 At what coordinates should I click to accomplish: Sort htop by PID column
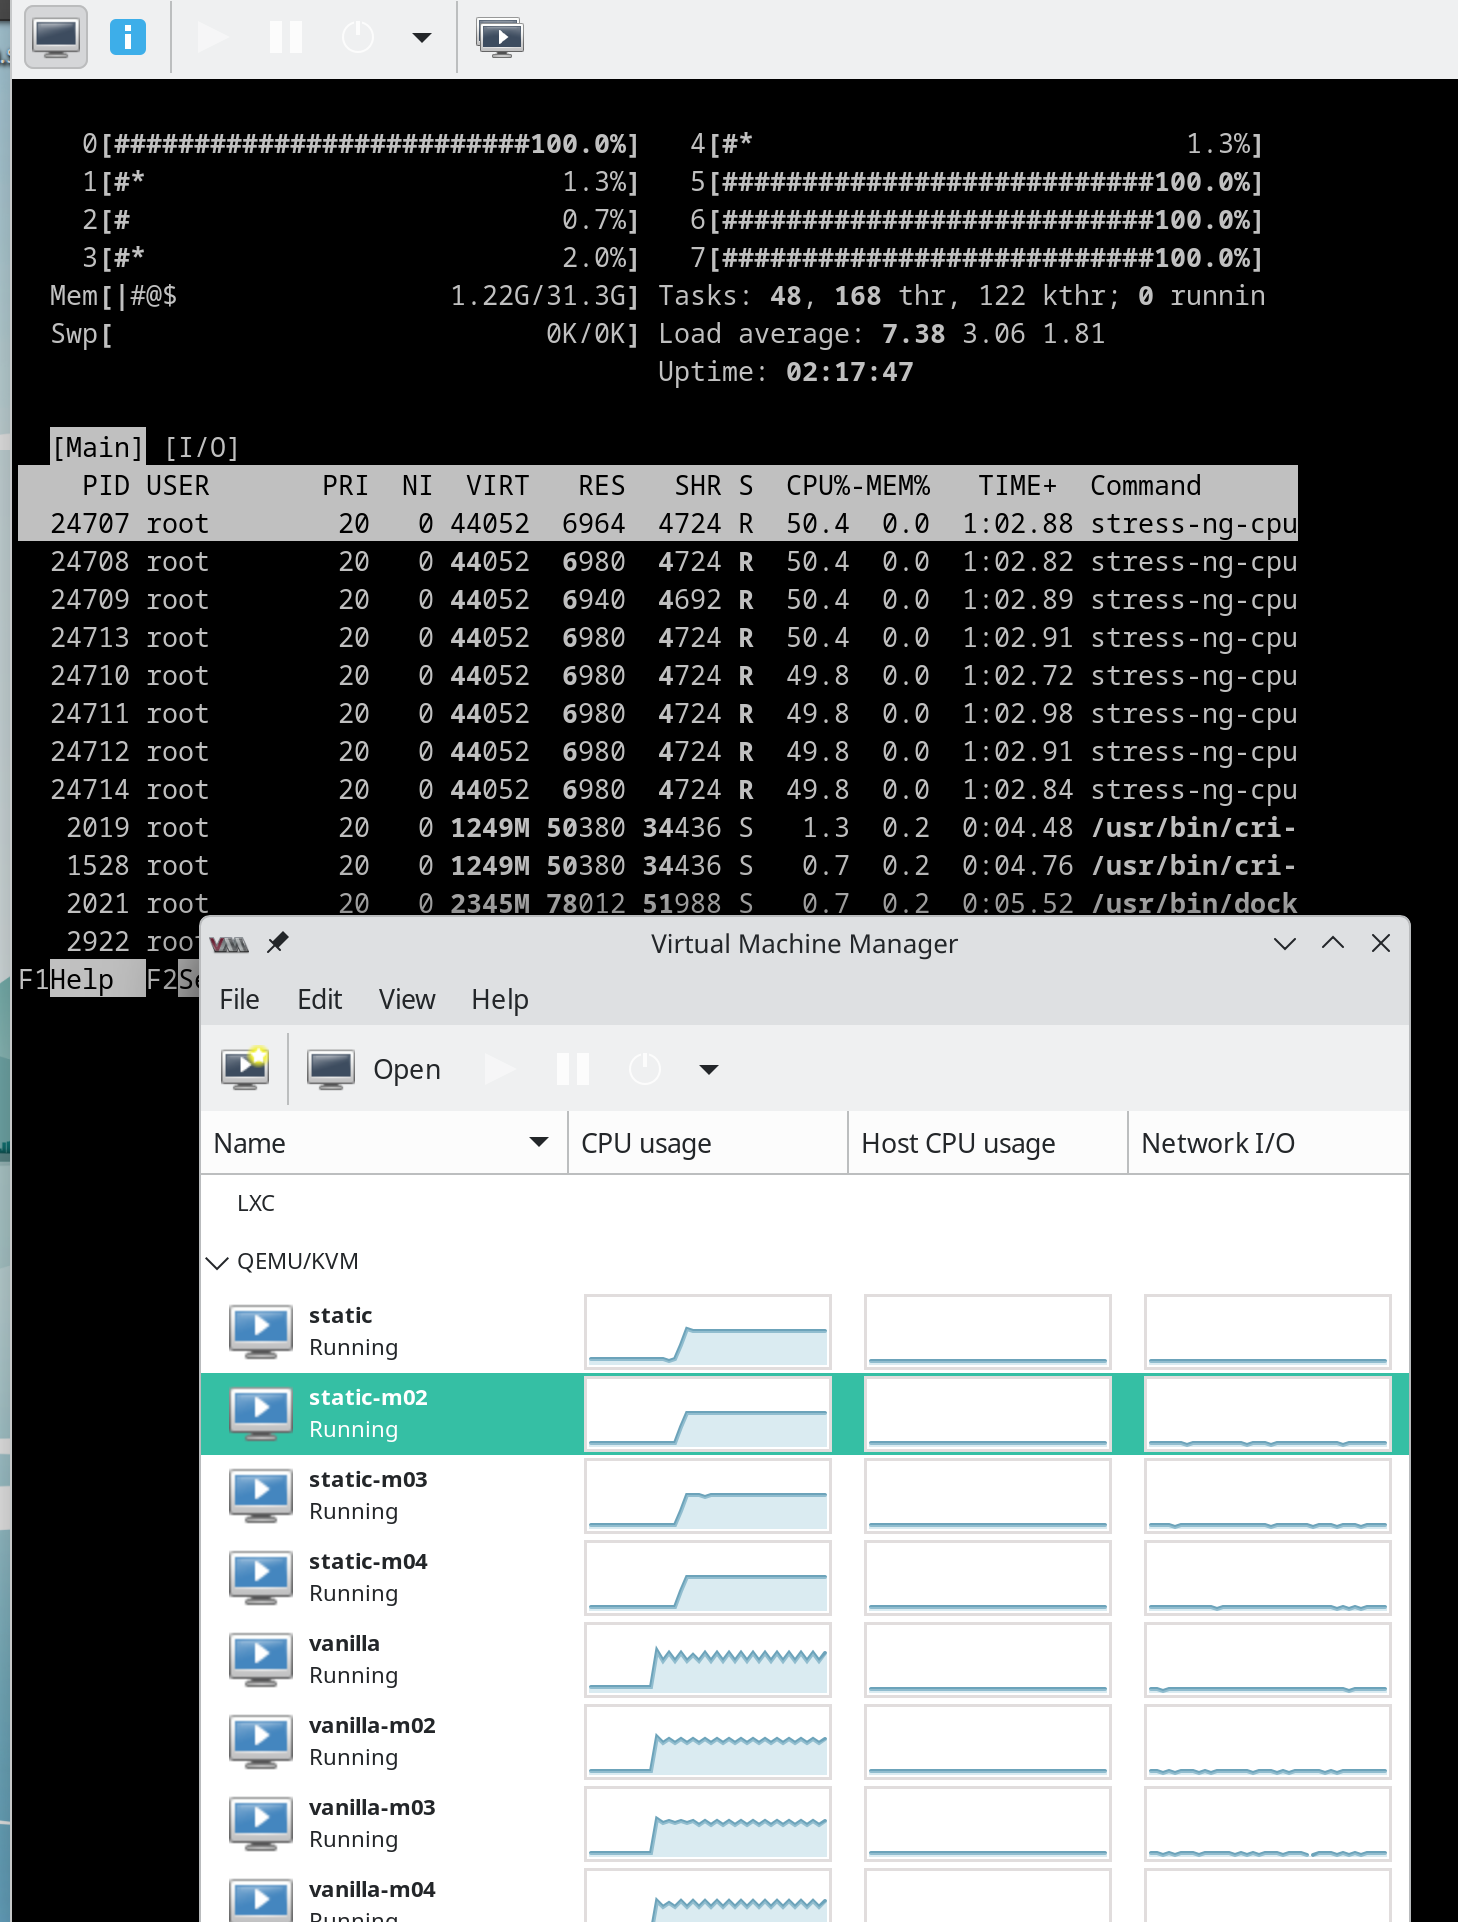coord(105,486)
